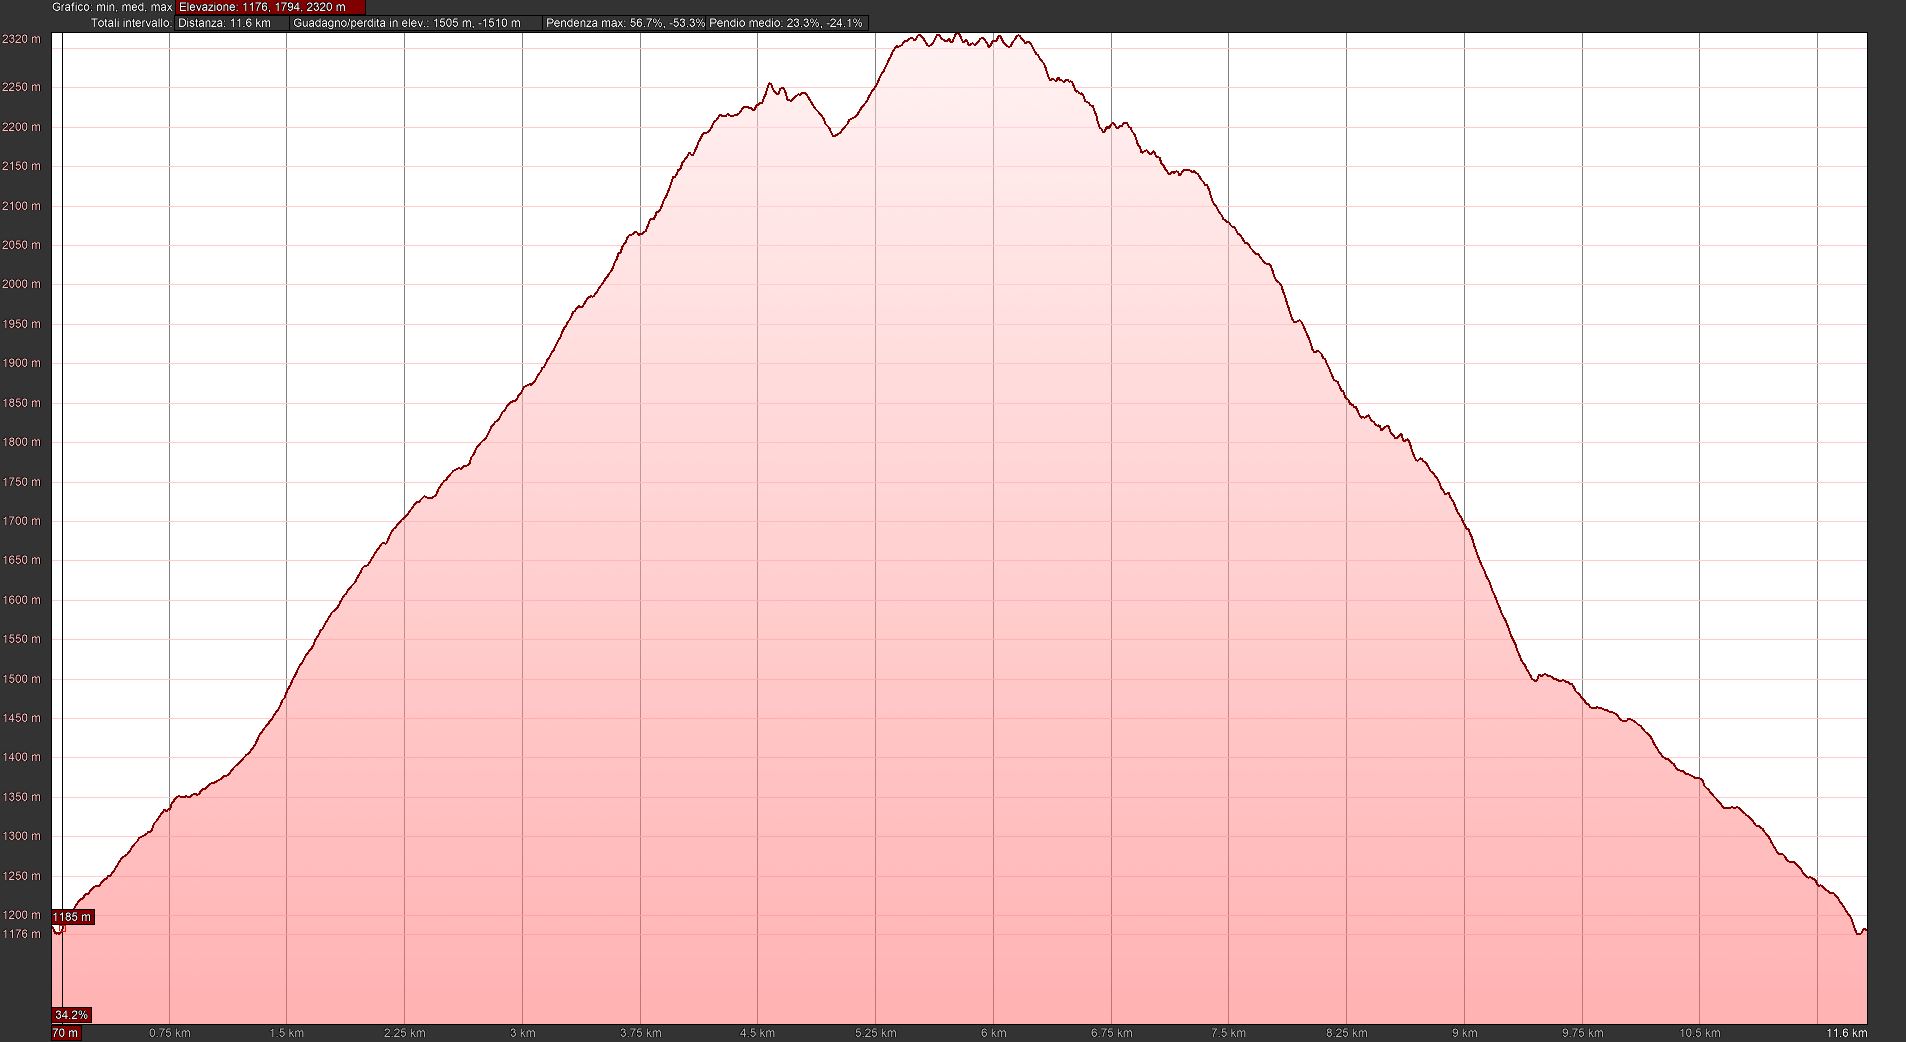Click the 6 km label on distance axis
This screenshot has width=1906, height=1042.
click(x=993, y=1033)
